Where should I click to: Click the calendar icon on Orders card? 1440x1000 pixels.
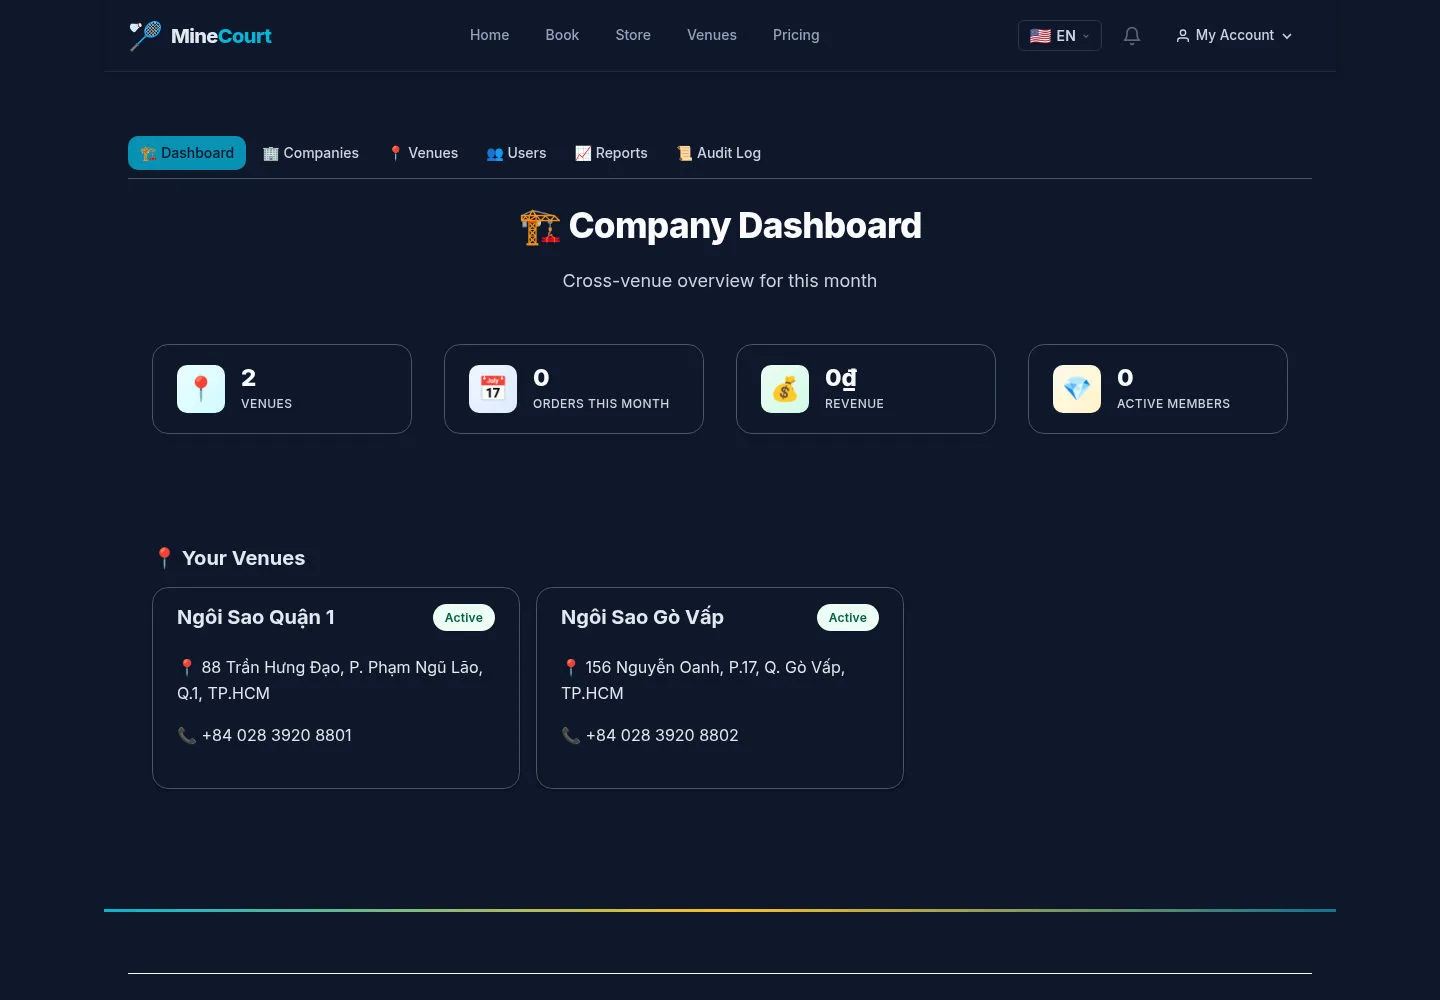pyautogui.click(x=493, y=389)
